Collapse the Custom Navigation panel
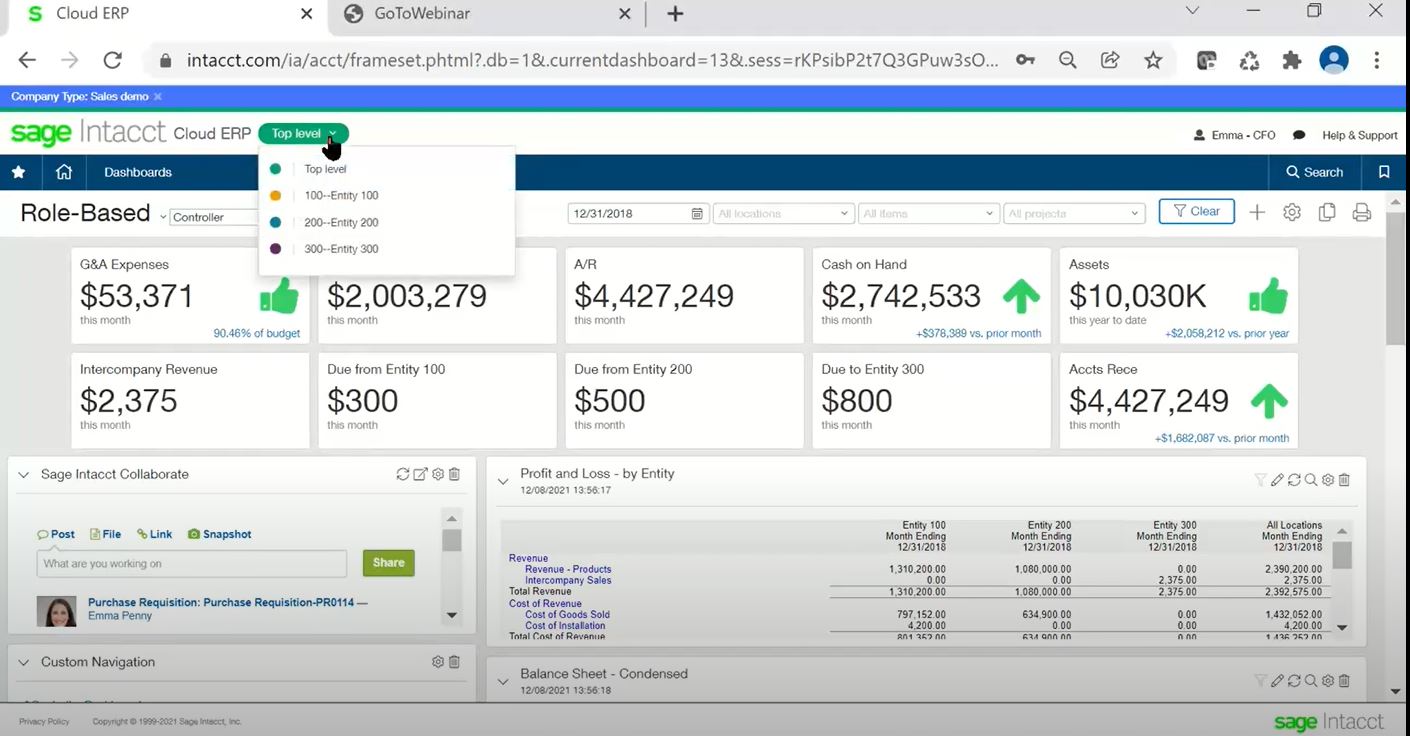The image size is (1410, 736). (x=24, y=662)
